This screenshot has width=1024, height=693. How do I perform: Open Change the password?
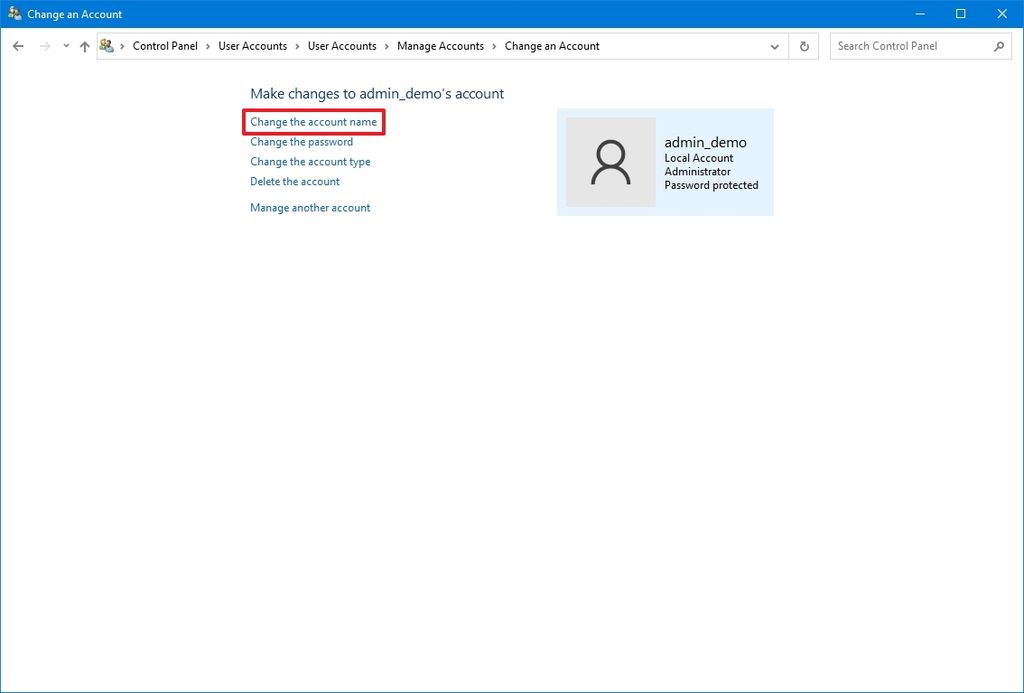301,141
